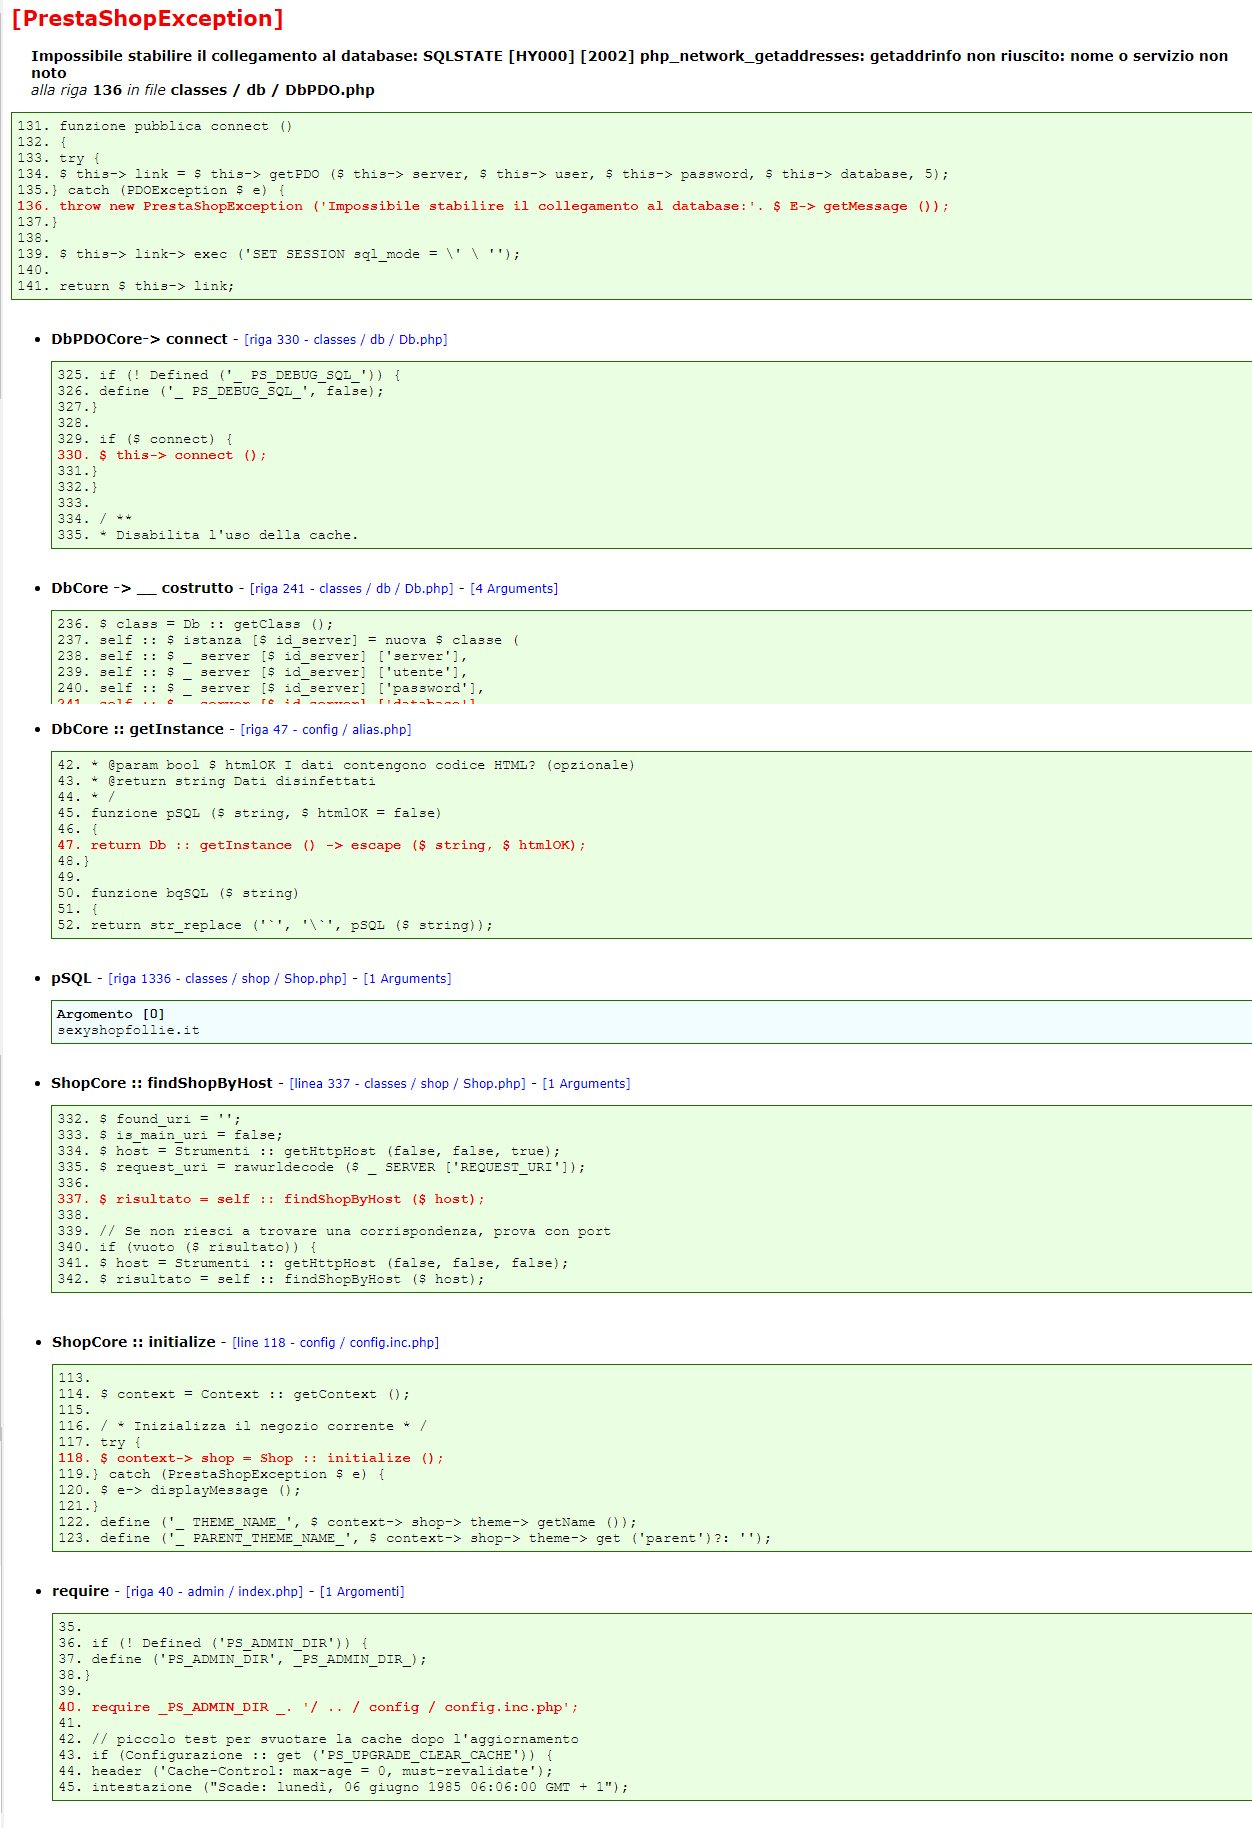Click the 'DbCore :: getInstance' trace title
Image resolution: width=1252 pixels, height=1837 pixels.
click(137, 729)
